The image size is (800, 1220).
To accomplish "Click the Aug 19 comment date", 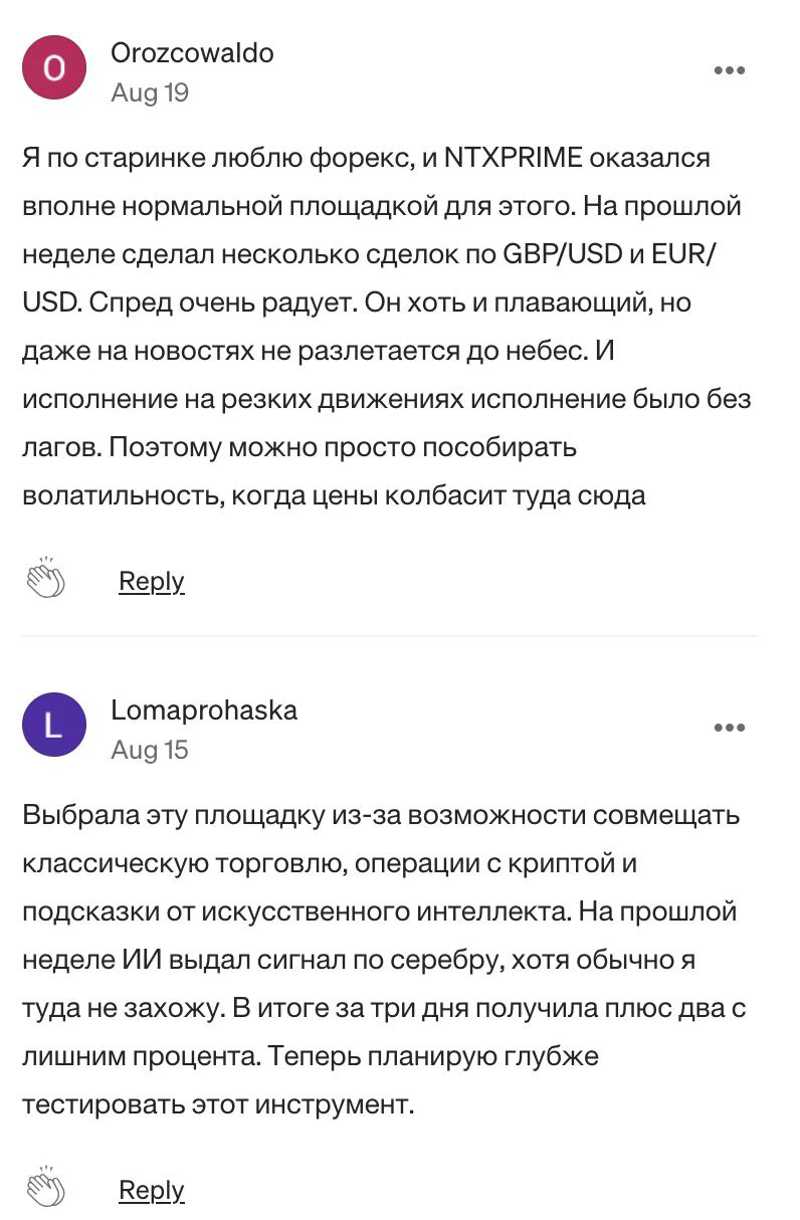I will pos(150,93).
